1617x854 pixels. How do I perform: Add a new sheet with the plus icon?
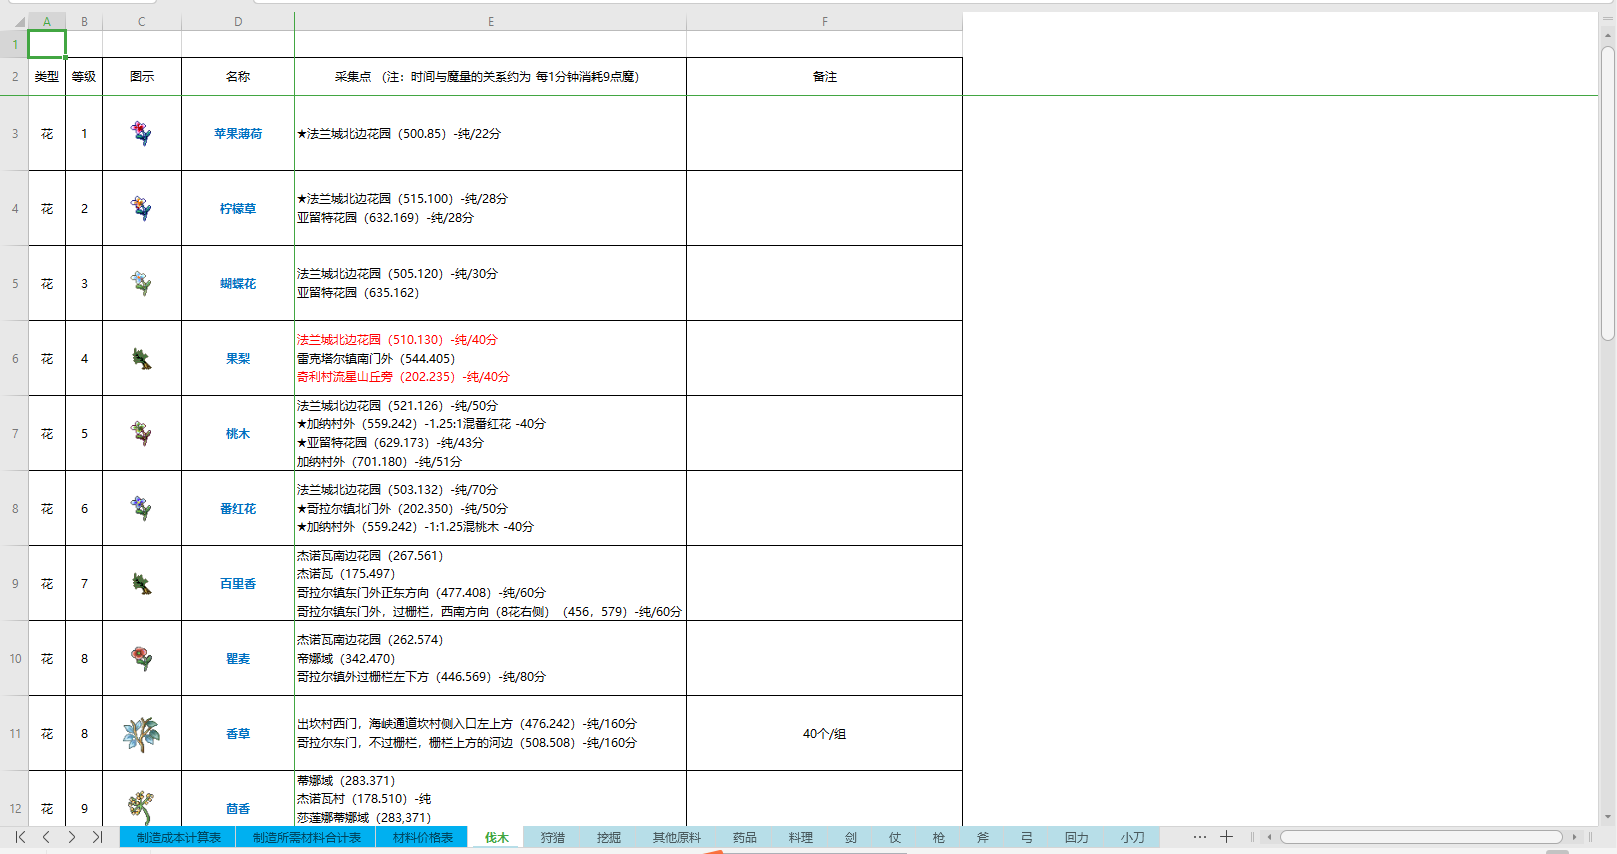click(1226, 837)
